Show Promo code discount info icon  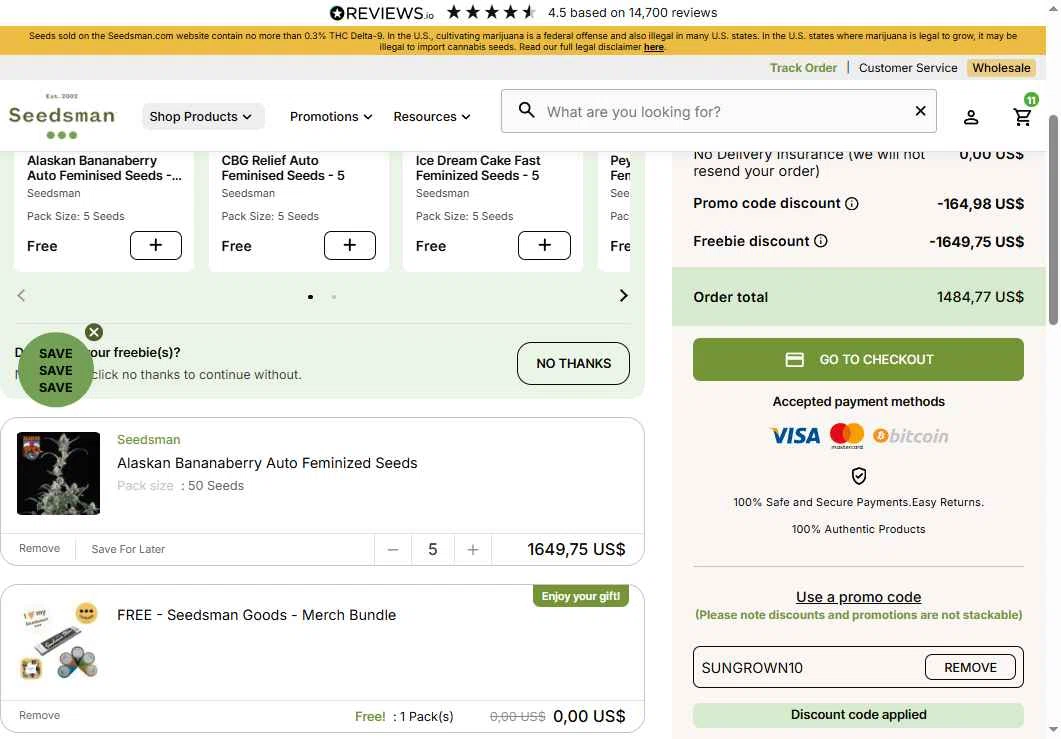852,204
